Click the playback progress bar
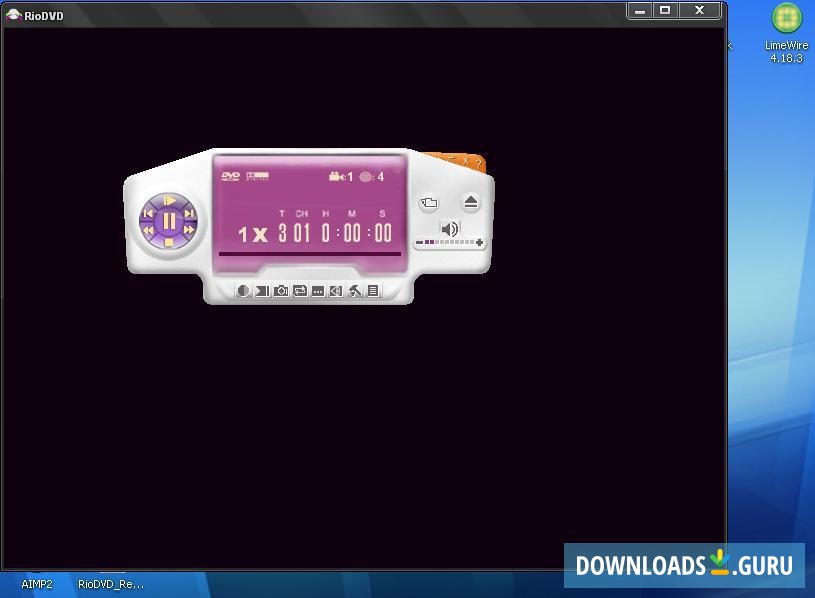 pyautogui.click(x=309, y=255)
